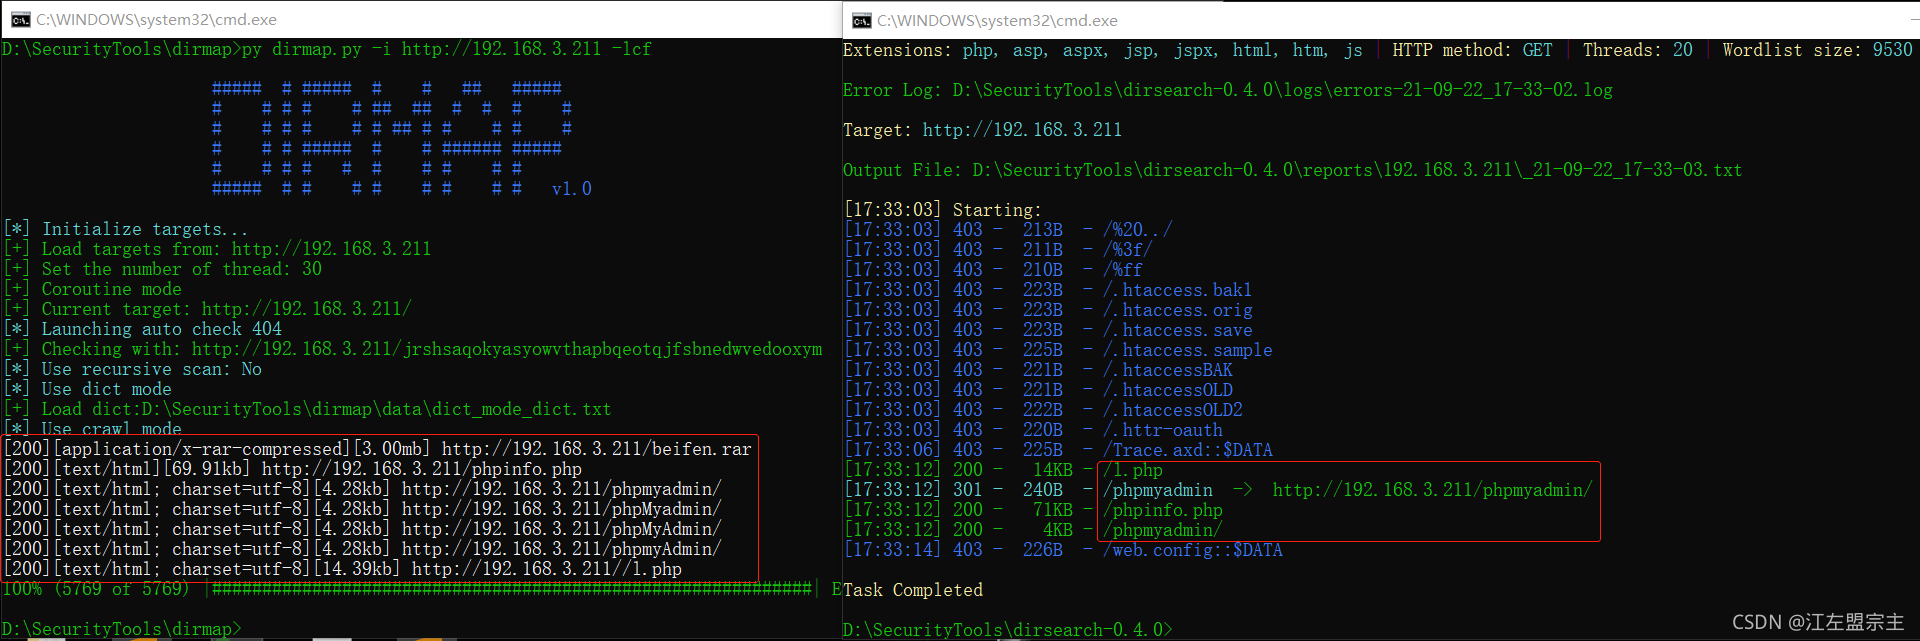Click the 'Checking with:' random URL line
The height and width of the screenshot is (641, 1920).
(413, 349)
